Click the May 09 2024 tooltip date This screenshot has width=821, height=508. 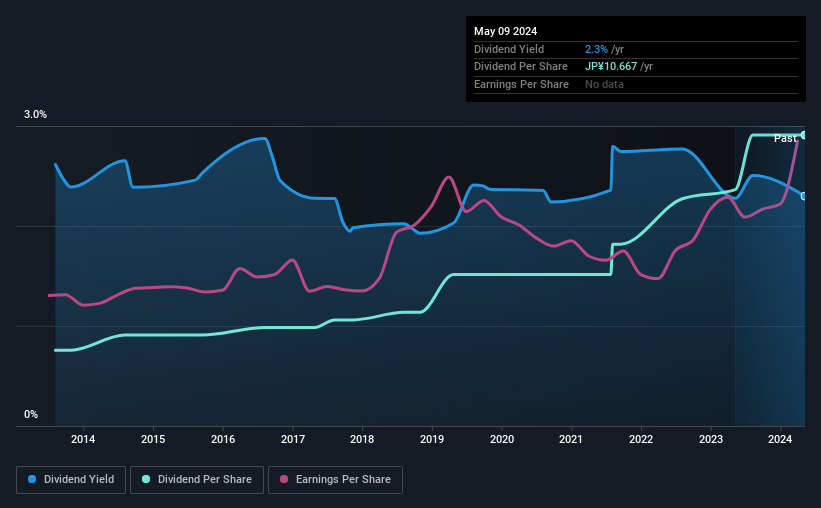[x=505, y=31]
